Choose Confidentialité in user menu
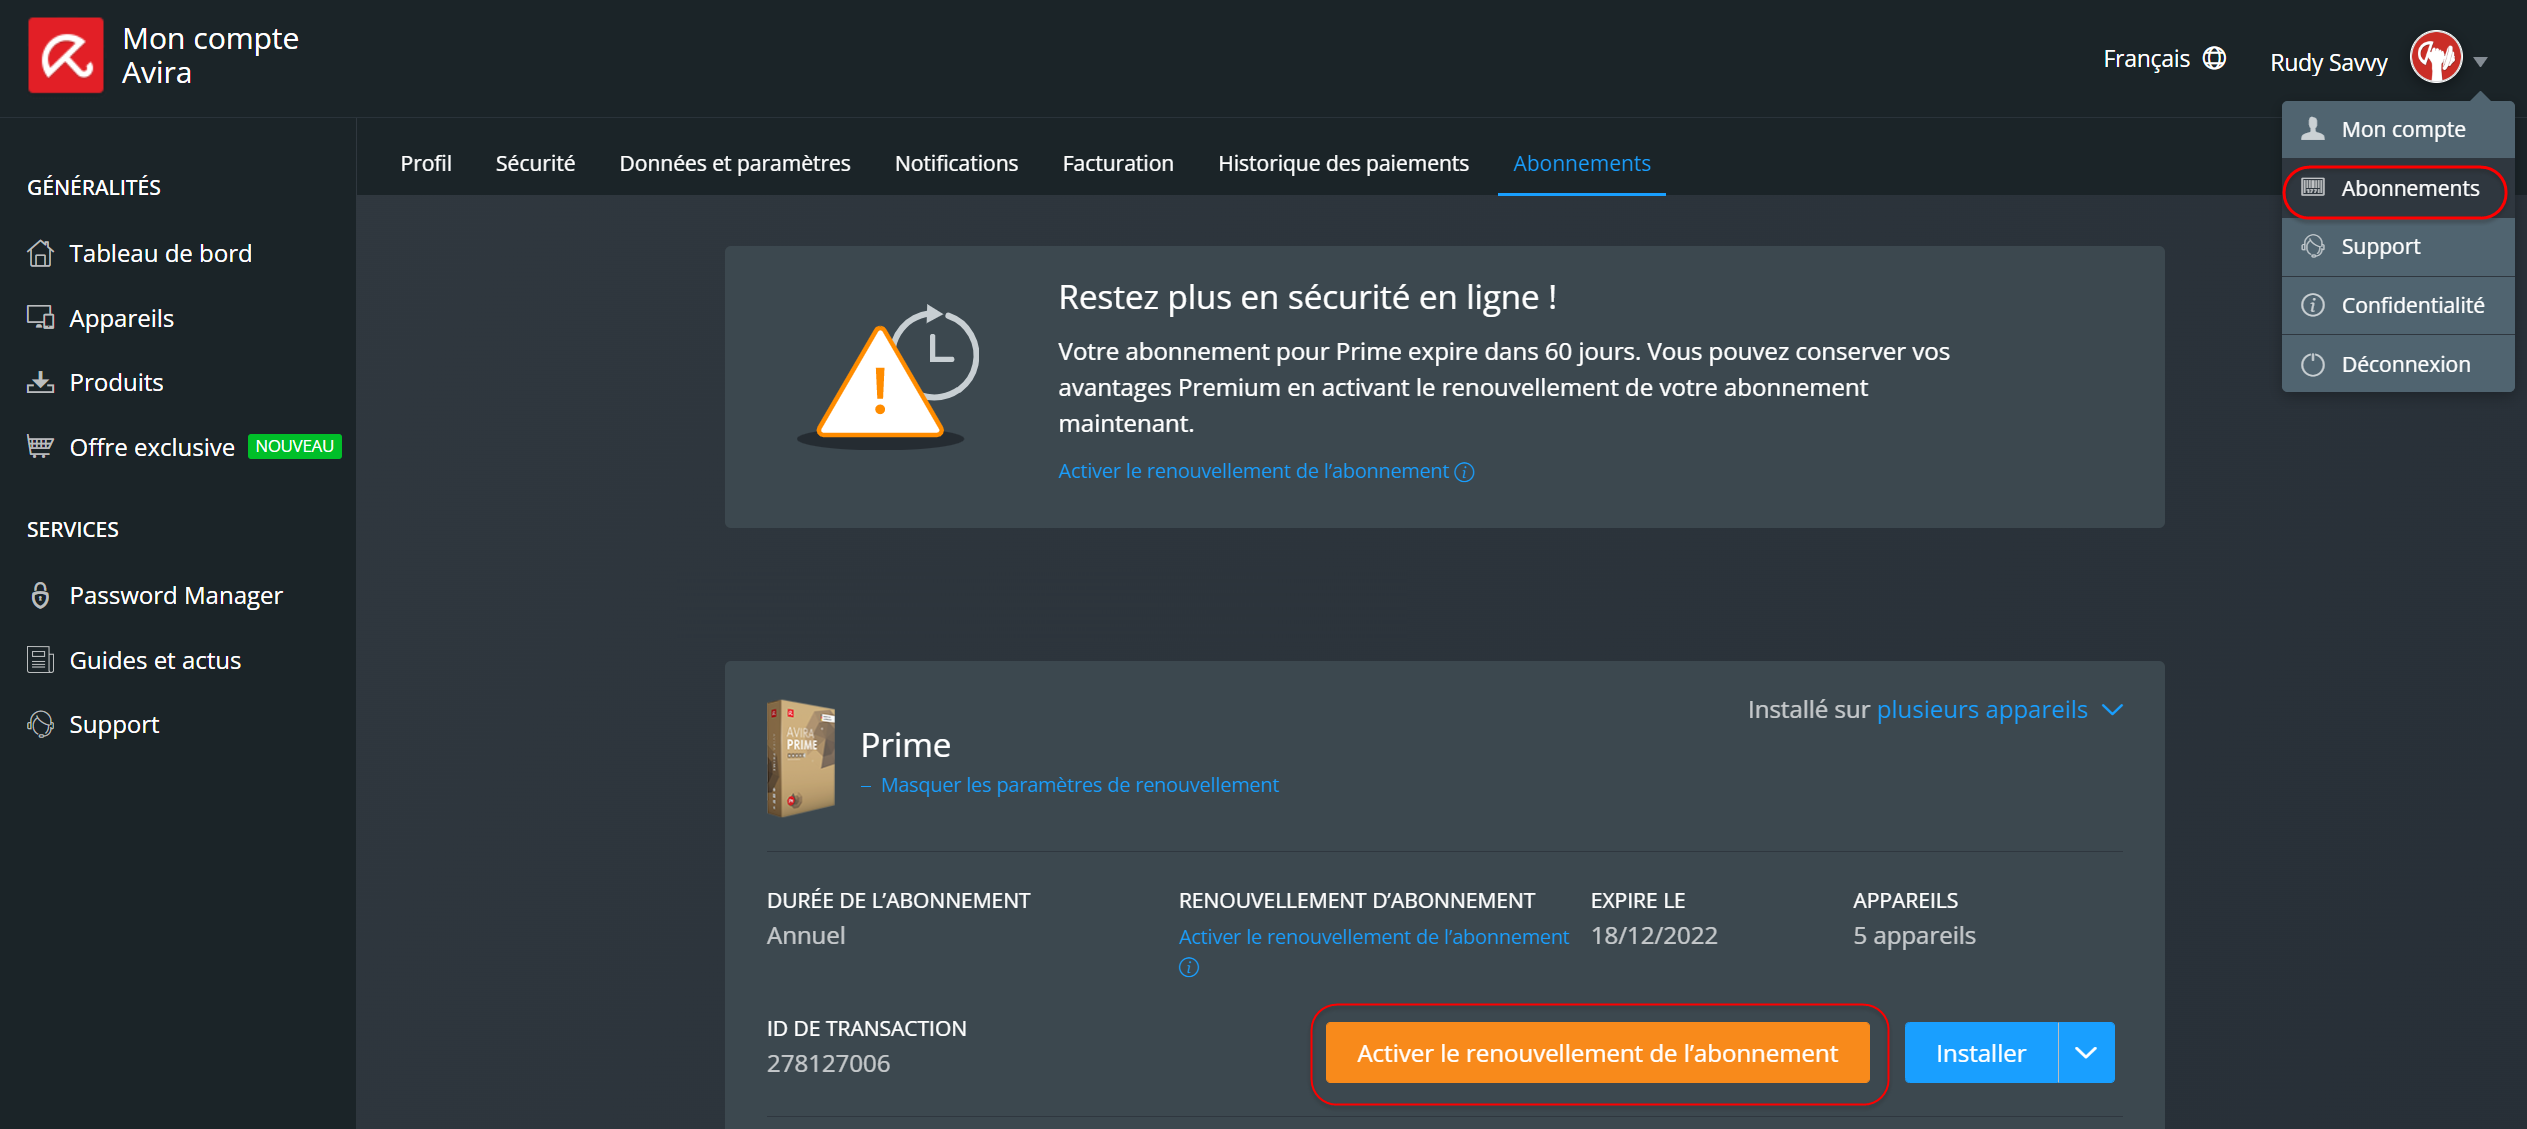The image size is (2527, 1129). [2398, 305]
